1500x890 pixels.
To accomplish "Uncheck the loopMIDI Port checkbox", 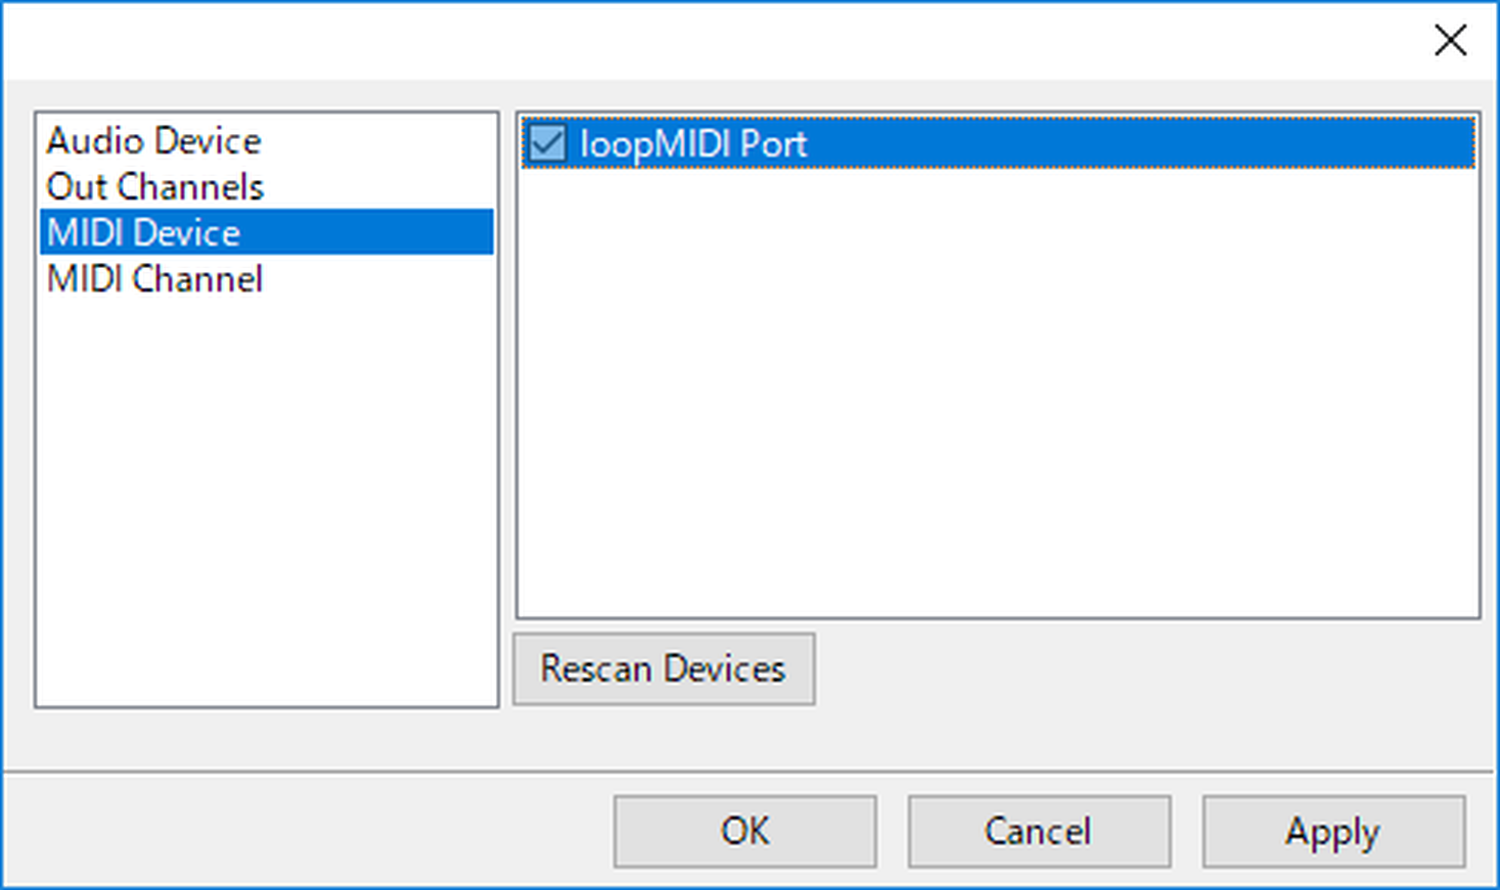I will pos(547,143).
